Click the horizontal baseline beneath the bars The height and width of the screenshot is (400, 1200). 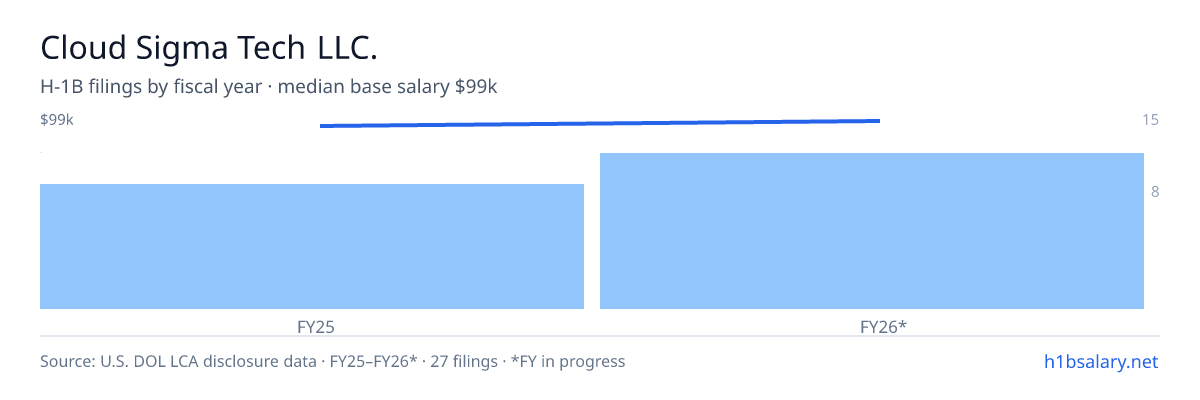[x=600, y=336]
